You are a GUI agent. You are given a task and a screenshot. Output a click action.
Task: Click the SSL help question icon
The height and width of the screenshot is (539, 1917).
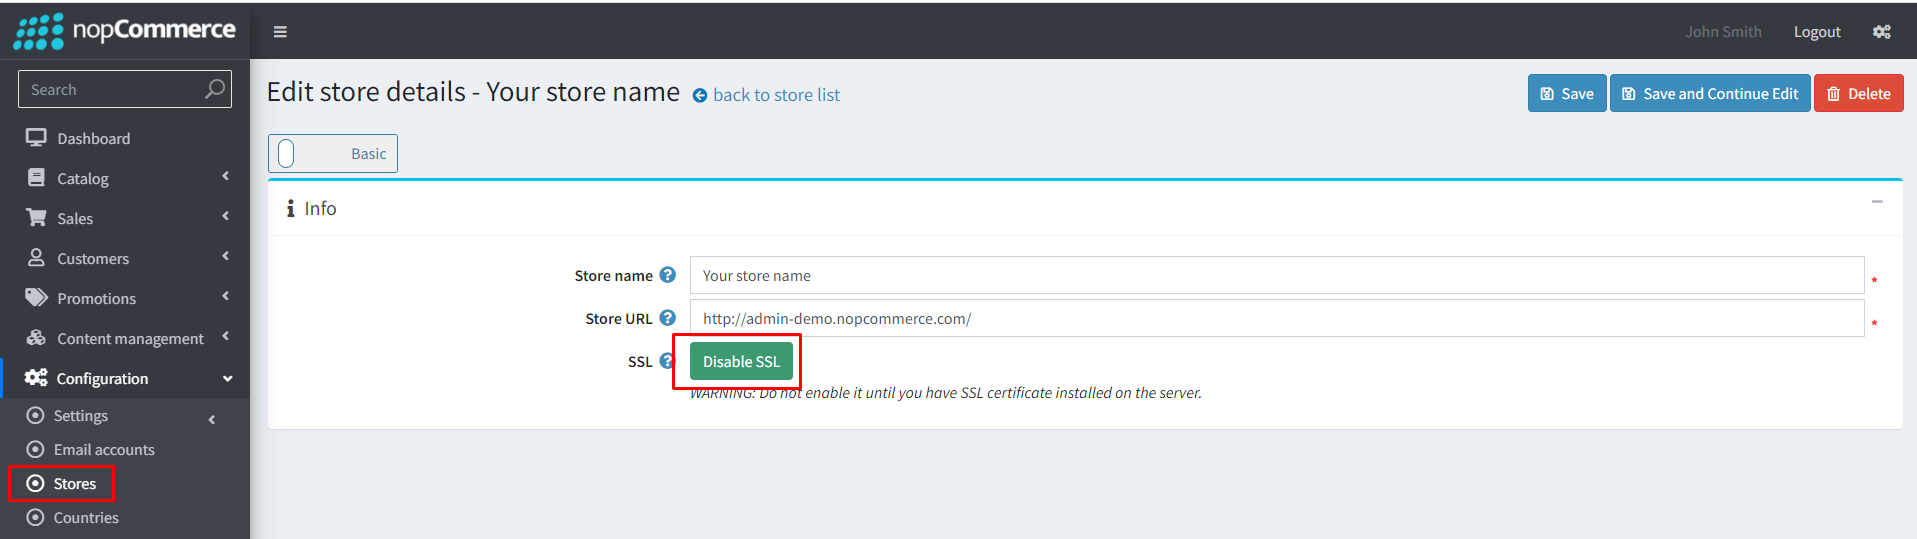click(667, 361)
